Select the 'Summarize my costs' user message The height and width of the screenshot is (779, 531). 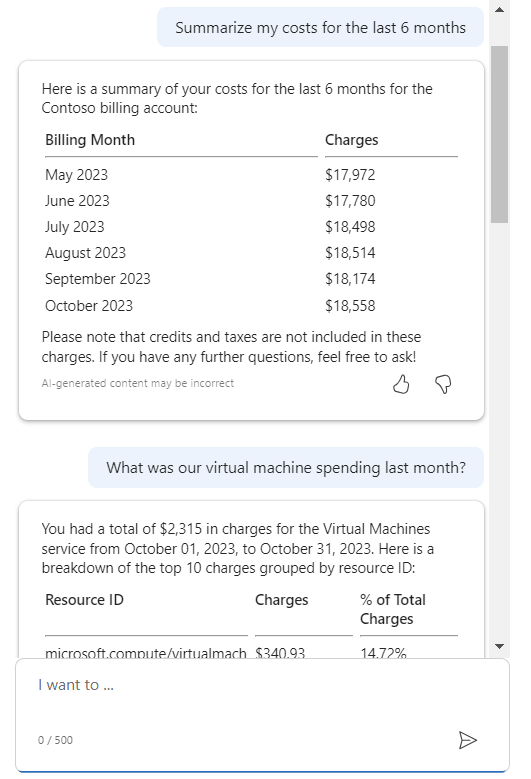click(x=320, y=27)
